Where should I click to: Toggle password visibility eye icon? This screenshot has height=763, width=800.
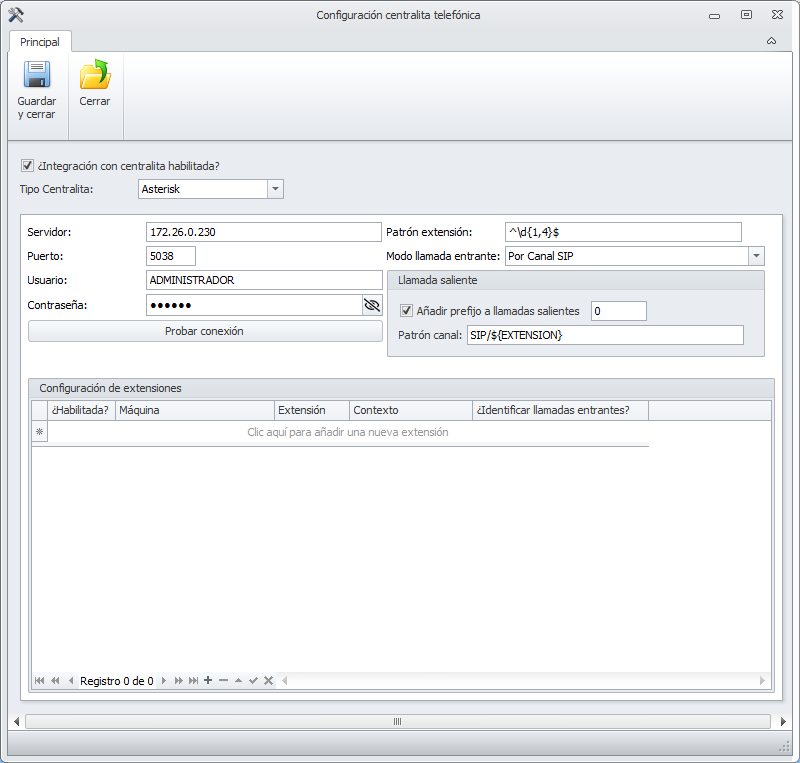tap(372, 305)
